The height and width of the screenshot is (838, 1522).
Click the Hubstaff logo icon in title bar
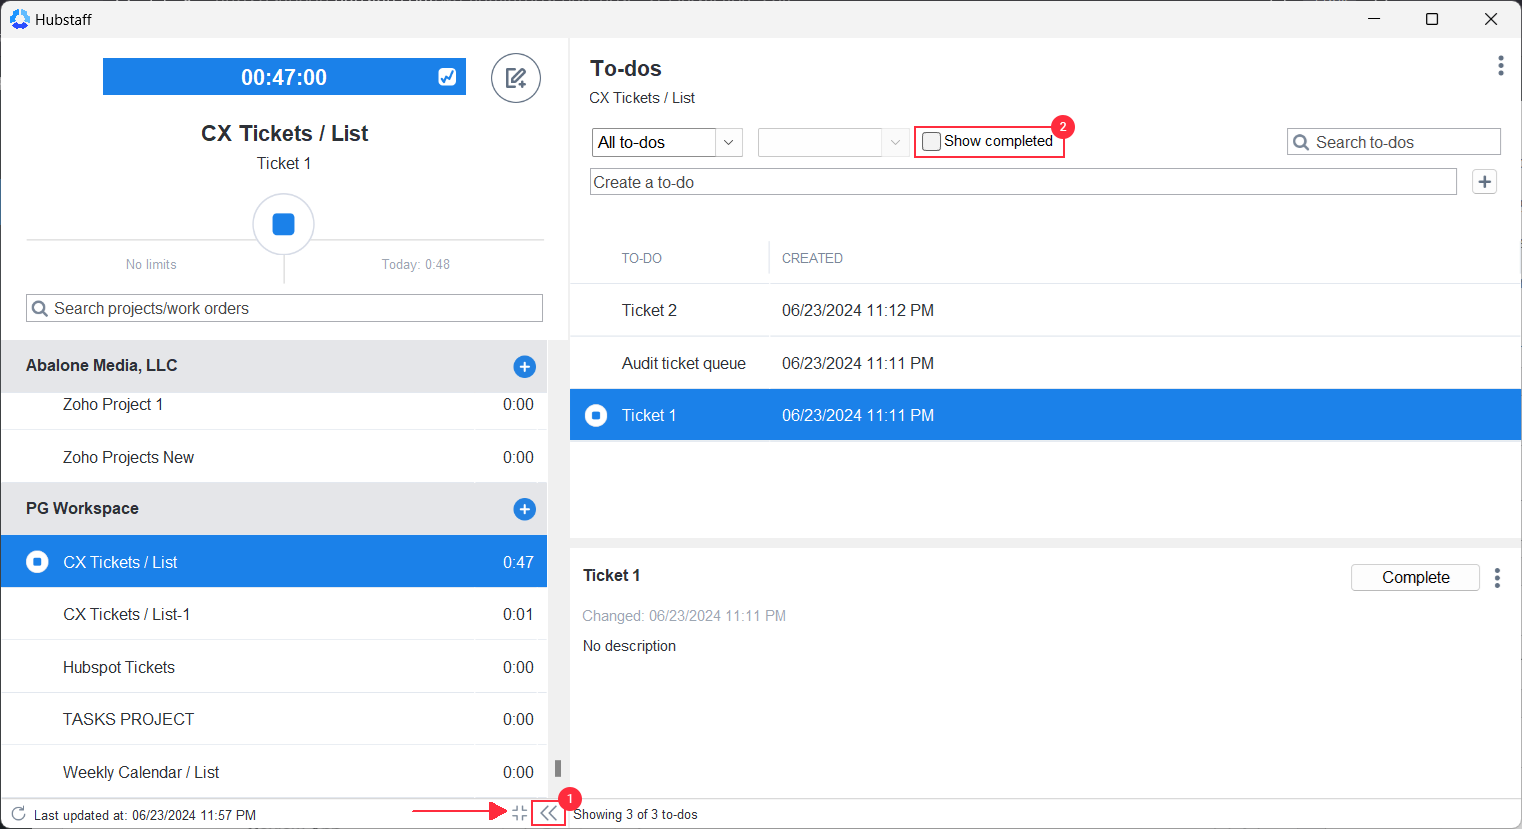point(19,19)
